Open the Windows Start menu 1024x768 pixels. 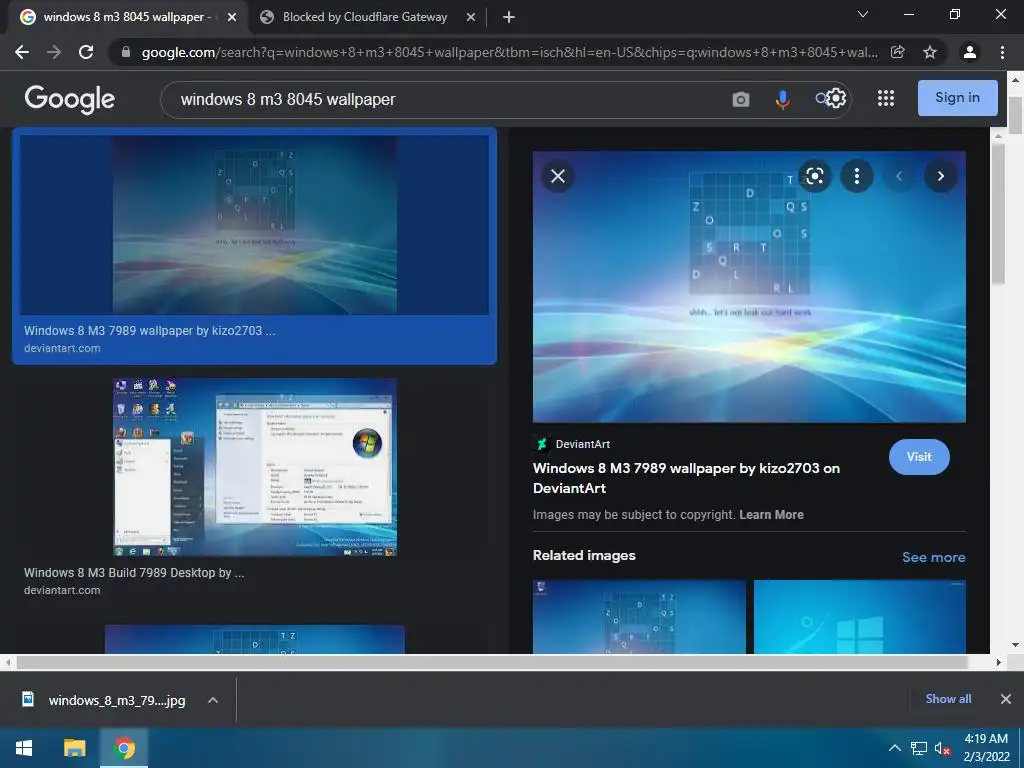pos(24,748)
